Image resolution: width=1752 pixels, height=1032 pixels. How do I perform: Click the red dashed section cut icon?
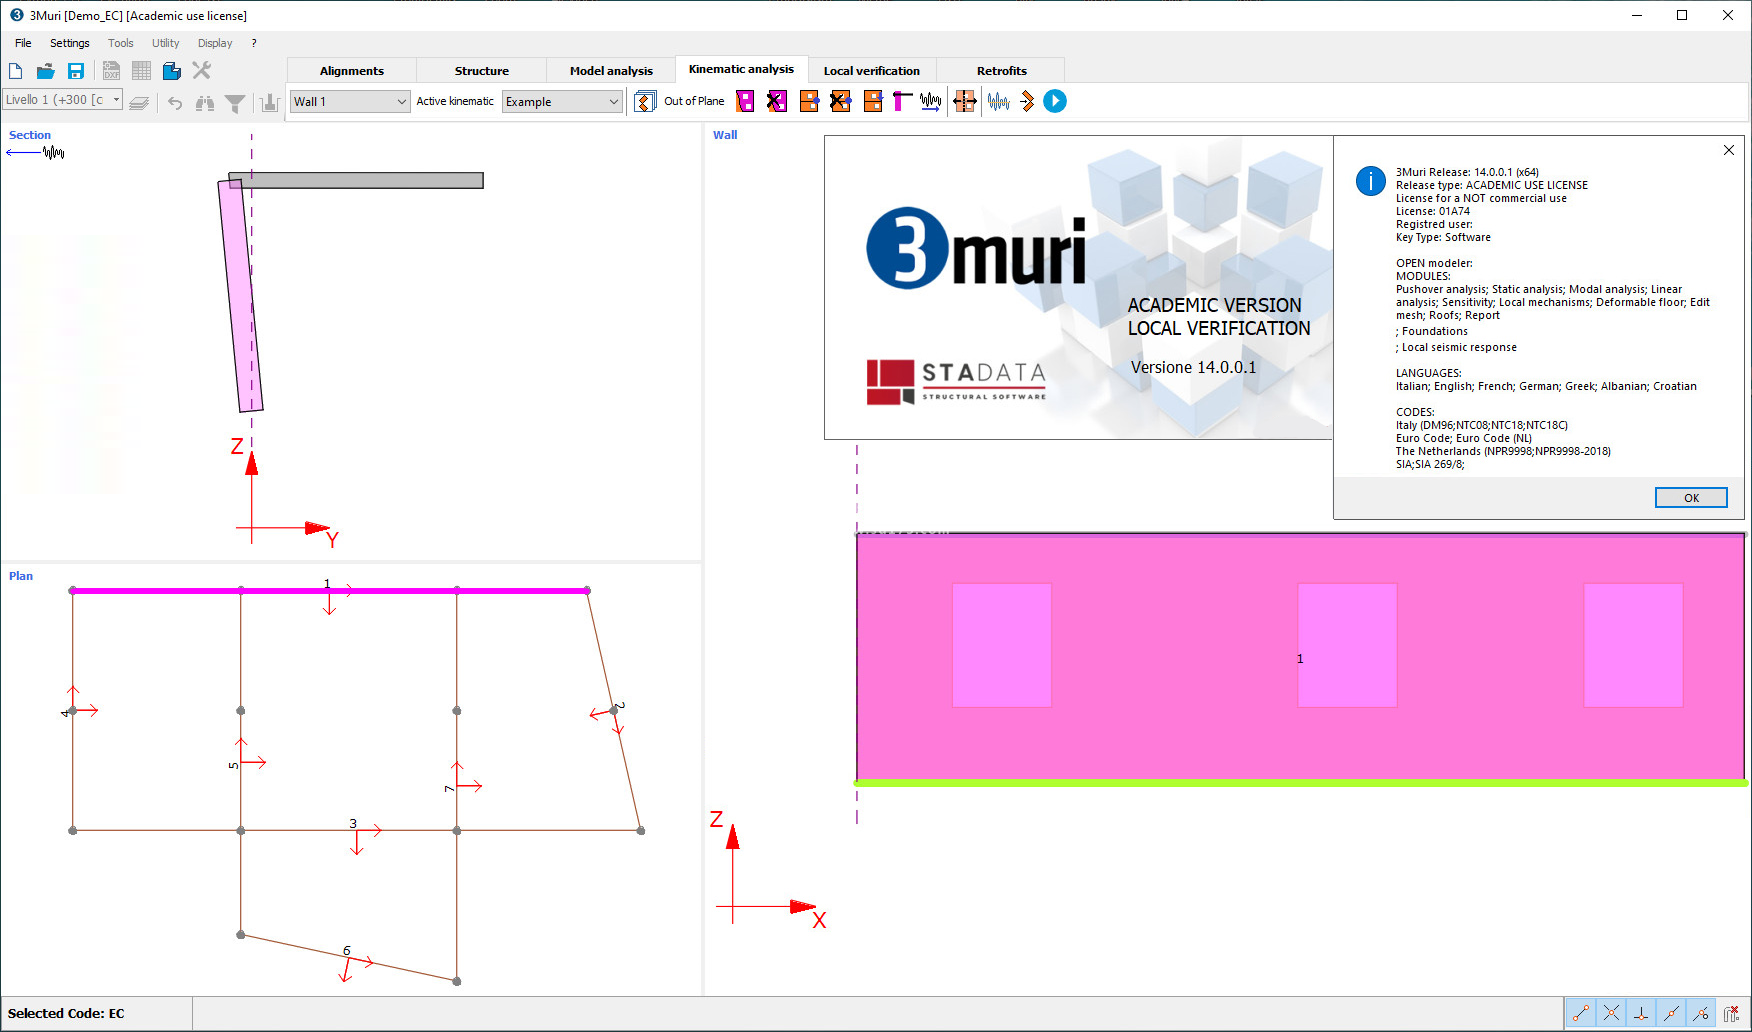click(x=965, y=101)
